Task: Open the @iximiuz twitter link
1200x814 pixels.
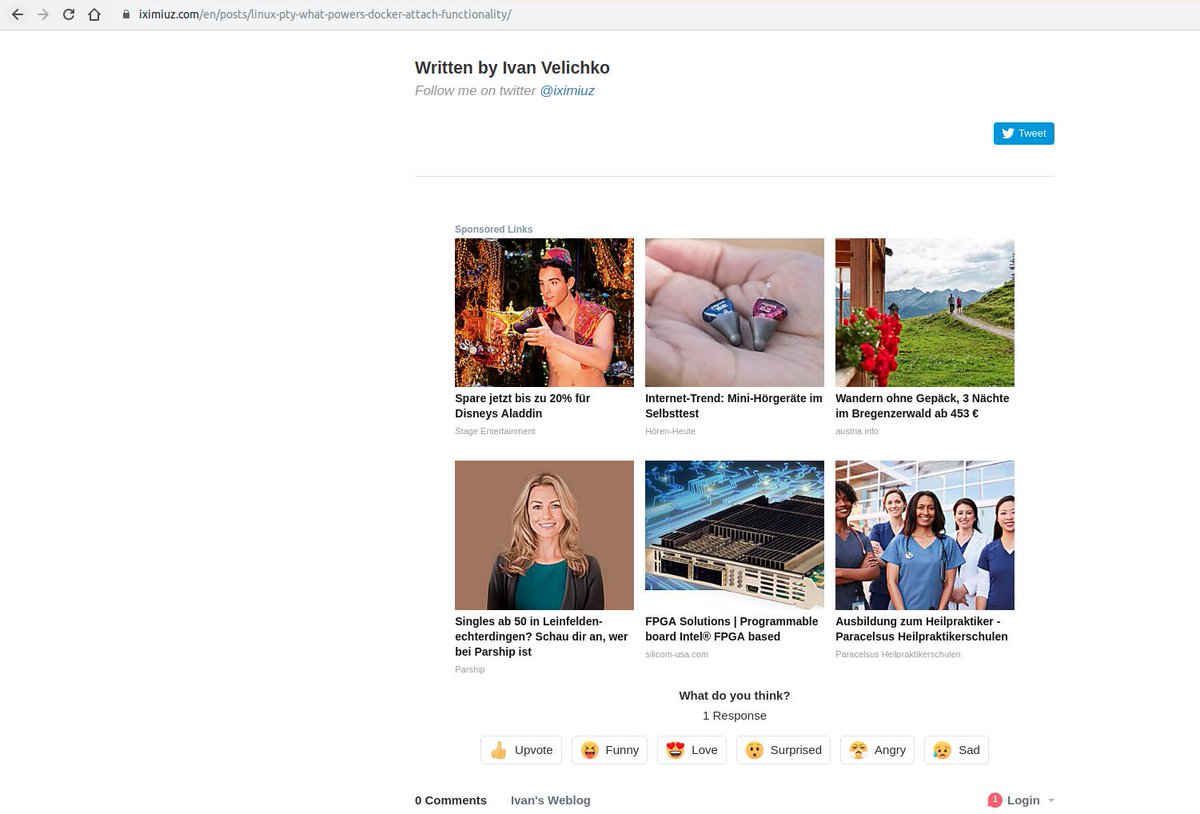Action: pos(567,91)
